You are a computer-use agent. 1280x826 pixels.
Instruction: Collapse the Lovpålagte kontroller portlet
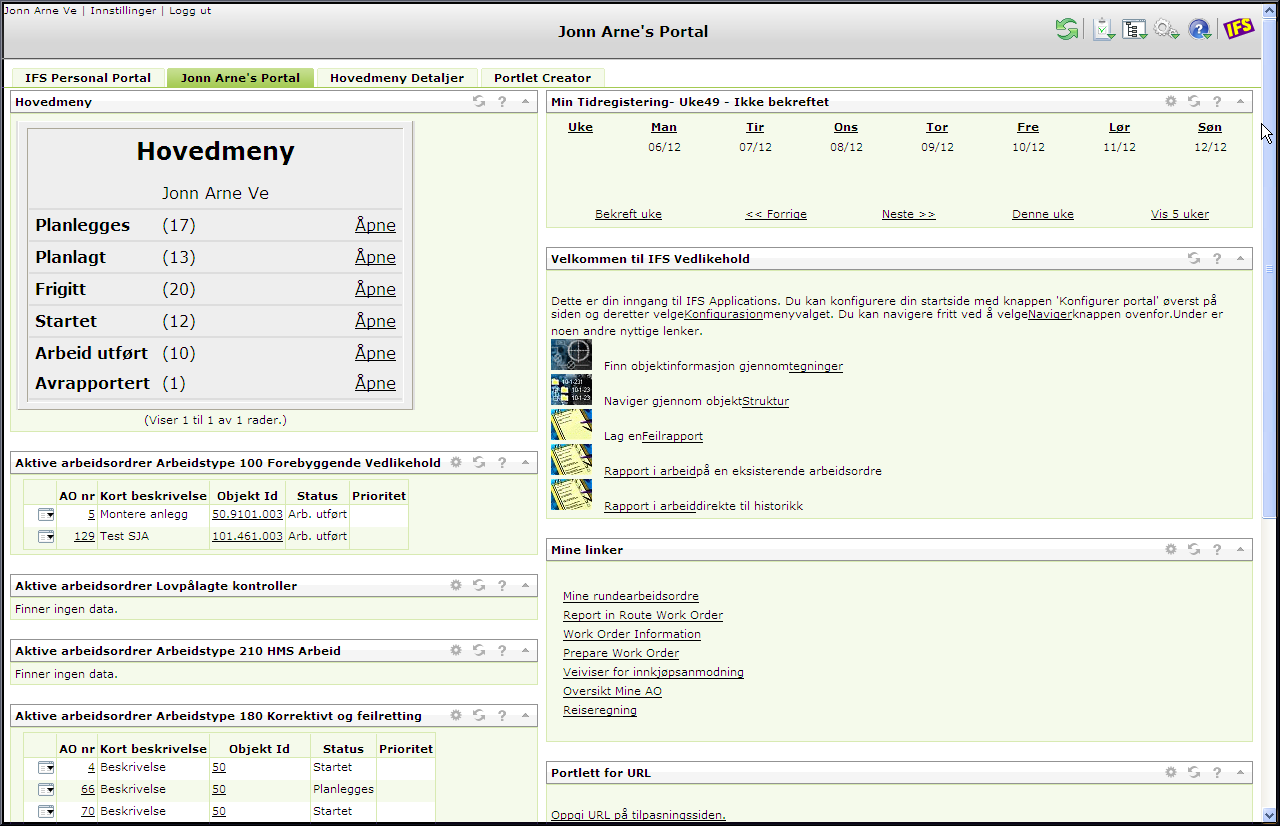click(x=525, y=585)
